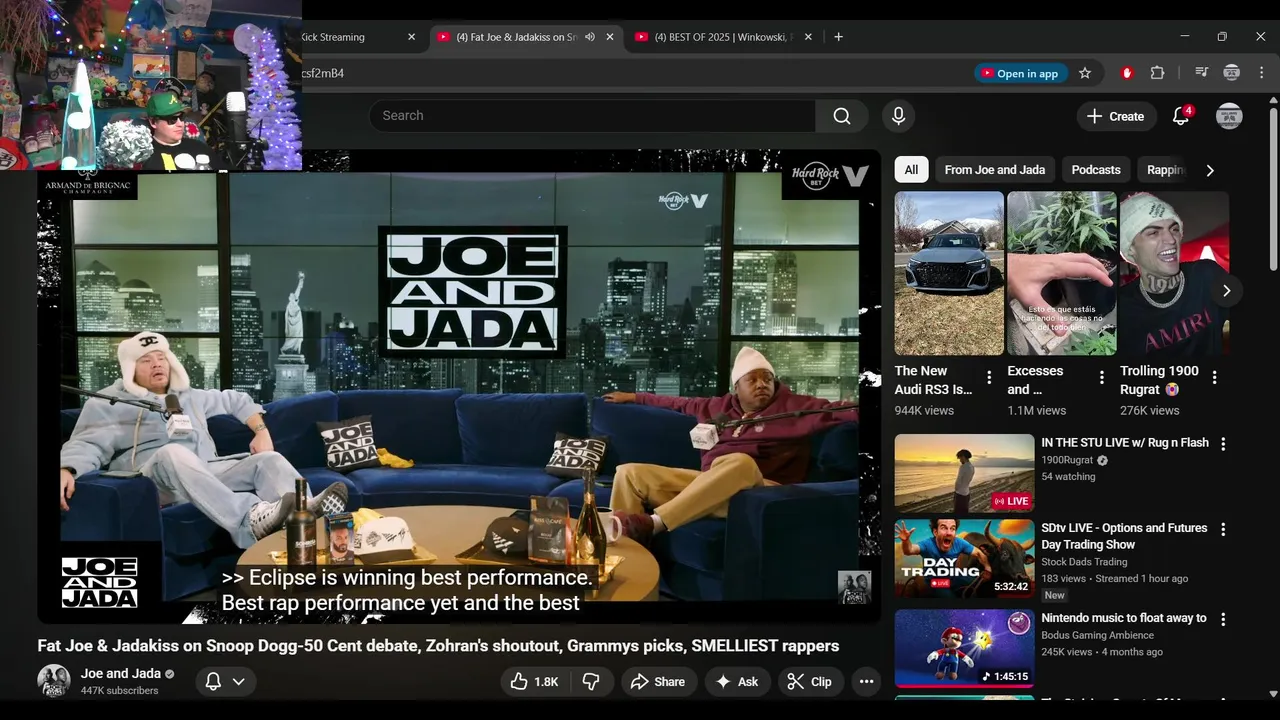Expand subscription notification chevron dropdown
Image resolution: width=1280 pixels, height=720 pixels.
[238, 682]
